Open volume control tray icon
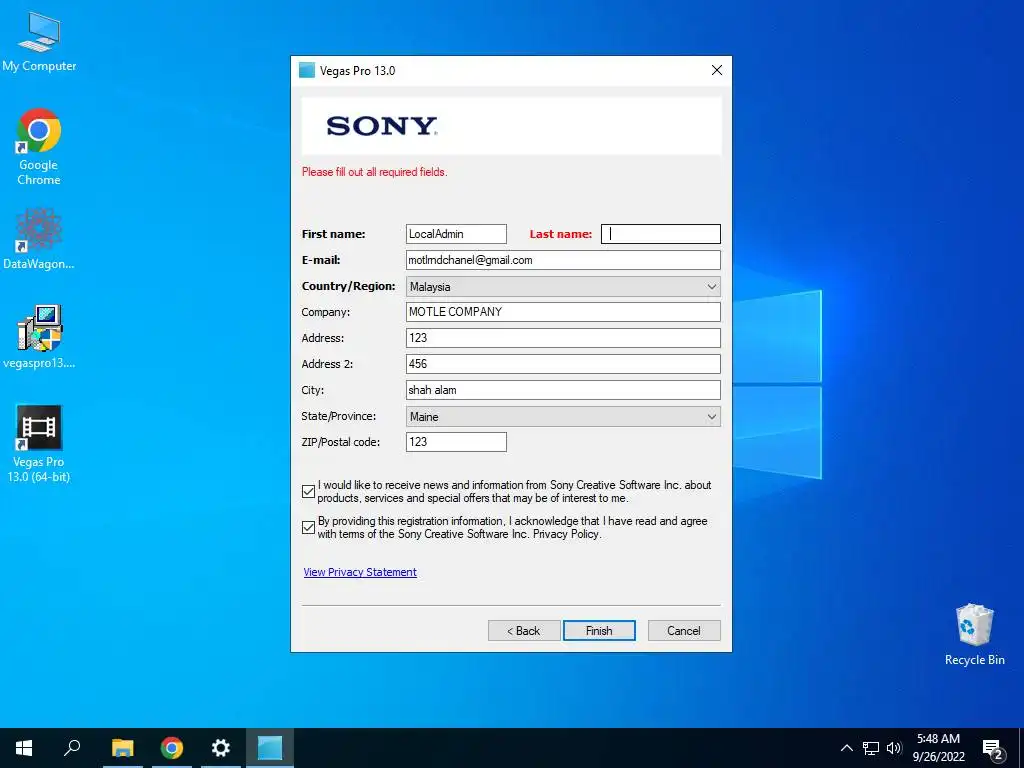Screen dimensions: 1024x768 (894, 748)
